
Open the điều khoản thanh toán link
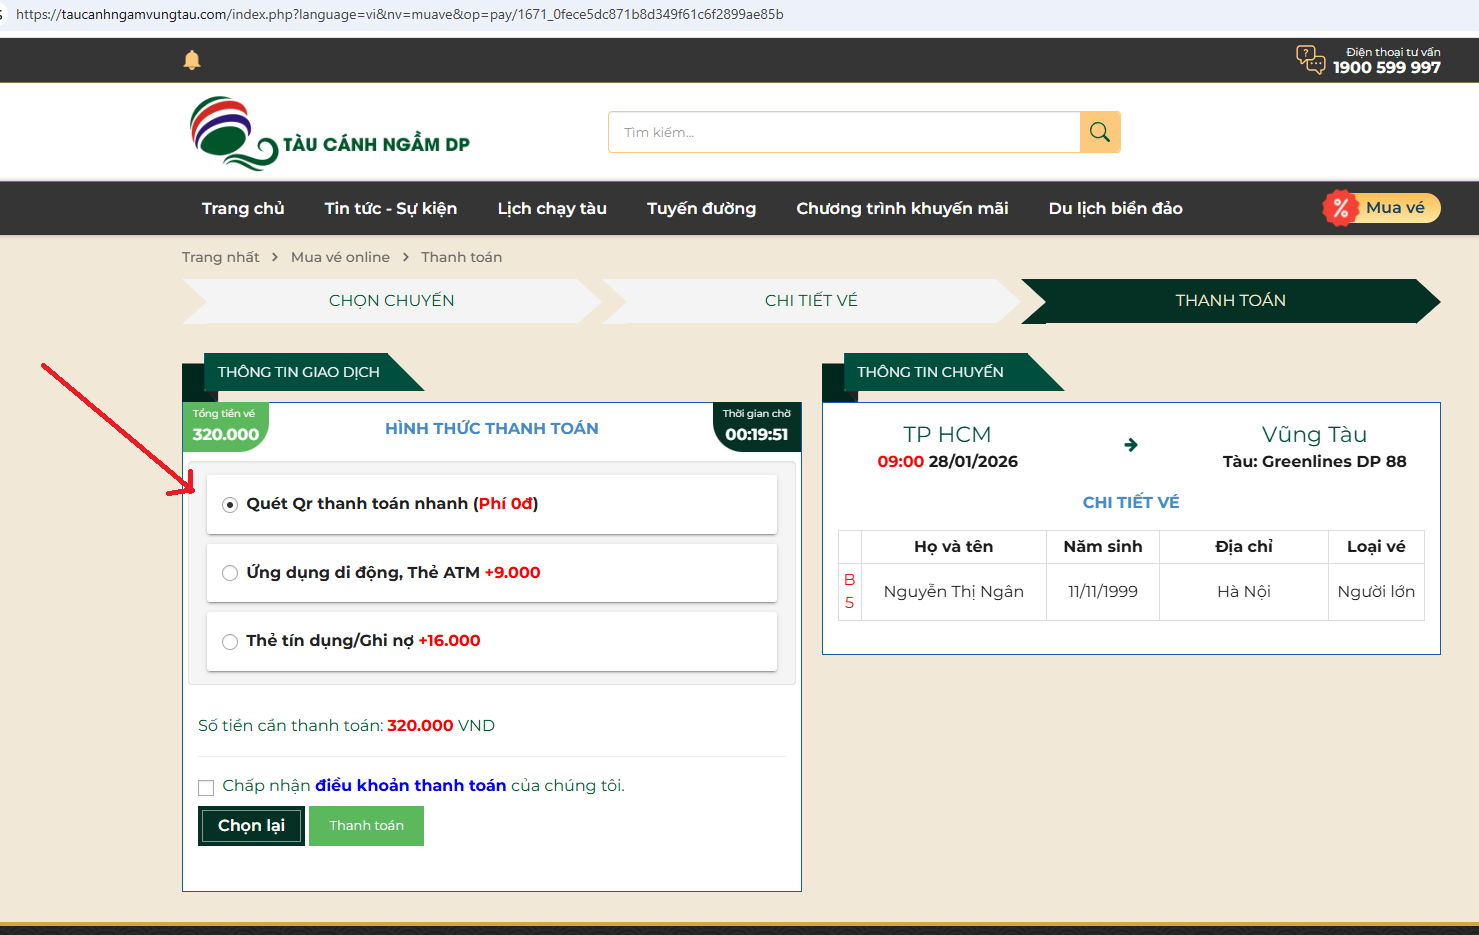click(410, 786)
